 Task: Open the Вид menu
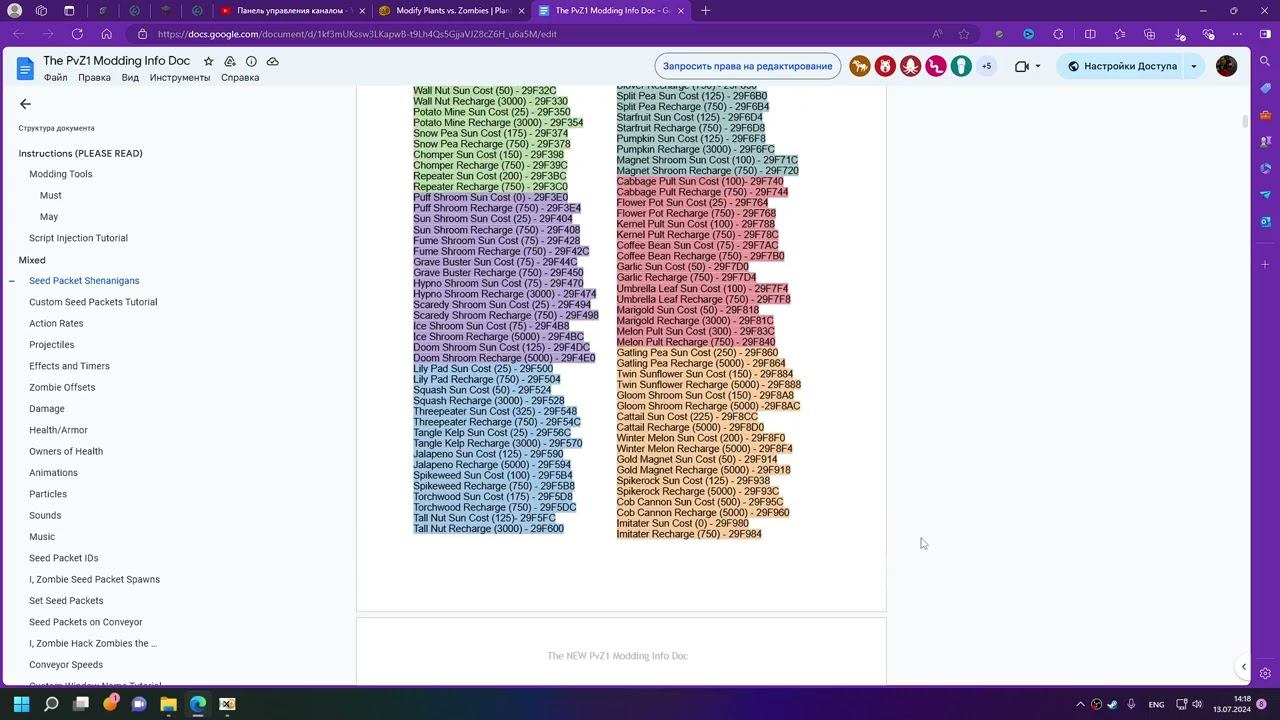(x=130, y=78)
